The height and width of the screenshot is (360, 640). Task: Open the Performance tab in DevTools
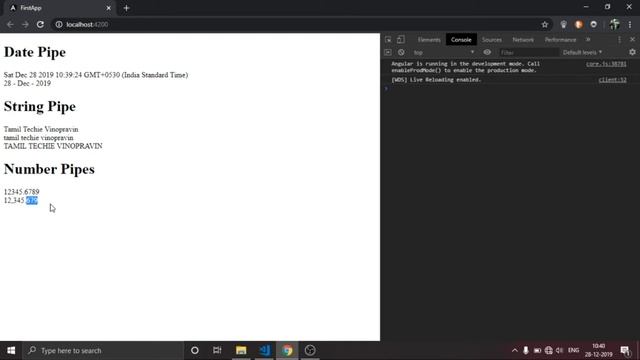click(x=560, y=40)
